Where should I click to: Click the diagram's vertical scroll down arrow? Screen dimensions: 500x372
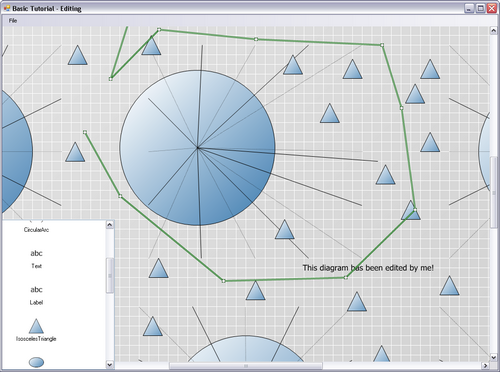(493, 357)
